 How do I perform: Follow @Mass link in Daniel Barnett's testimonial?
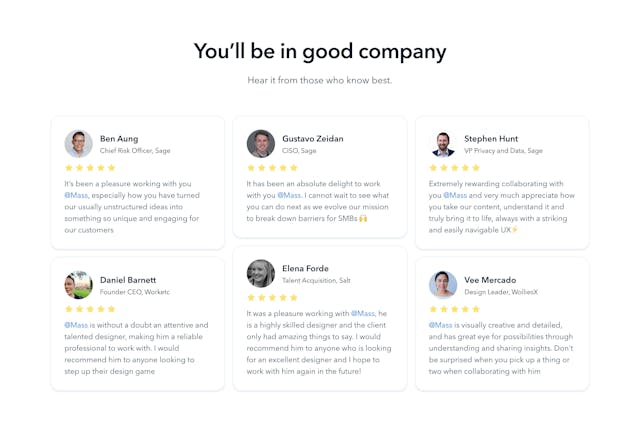76,325
